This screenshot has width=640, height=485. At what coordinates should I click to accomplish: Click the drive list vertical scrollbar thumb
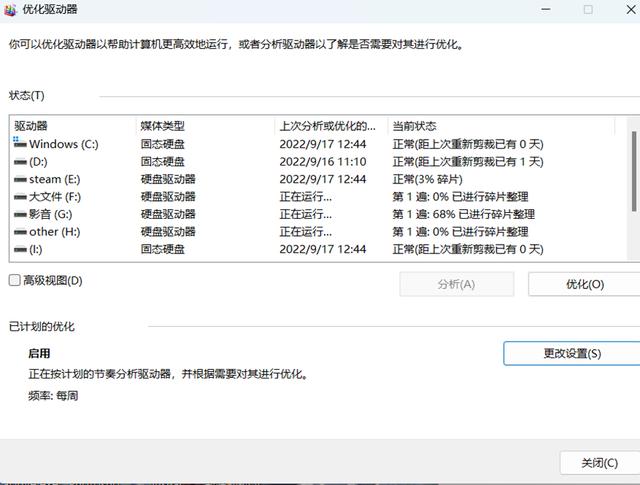coord(634,171)
